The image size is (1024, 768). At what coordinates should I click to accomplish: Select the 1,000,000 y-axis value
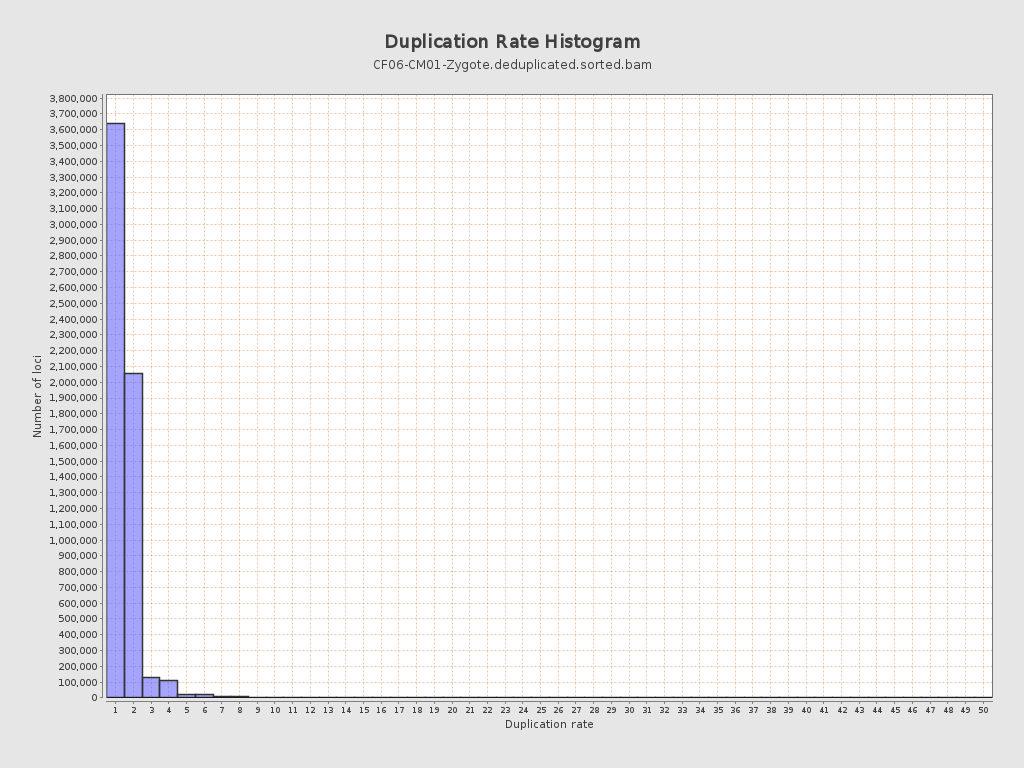tap(74, 540)
